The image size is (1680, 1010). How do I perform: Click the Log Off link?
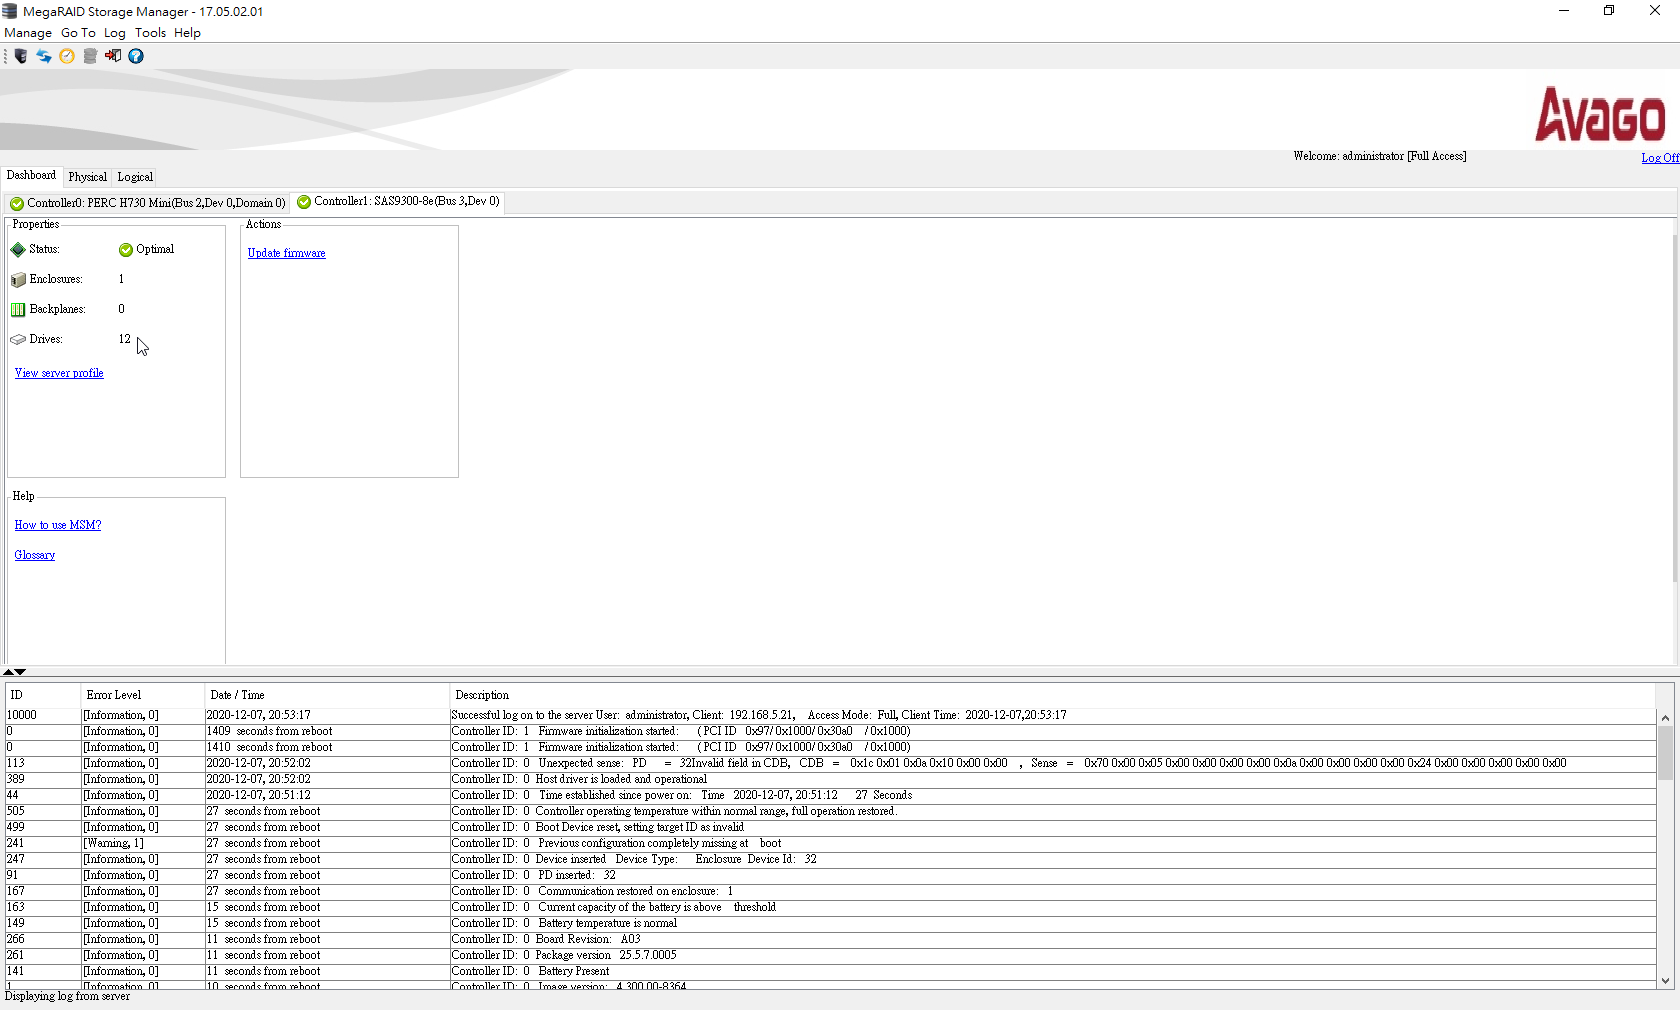[x=1659, y=158]
